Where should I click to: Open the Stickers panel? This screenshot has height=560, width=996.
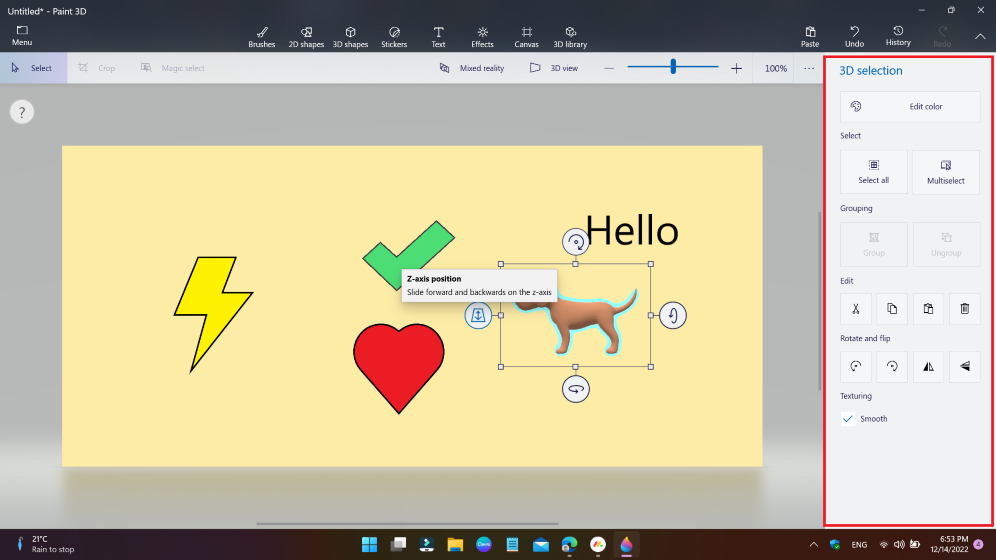[x=394, y=37]
